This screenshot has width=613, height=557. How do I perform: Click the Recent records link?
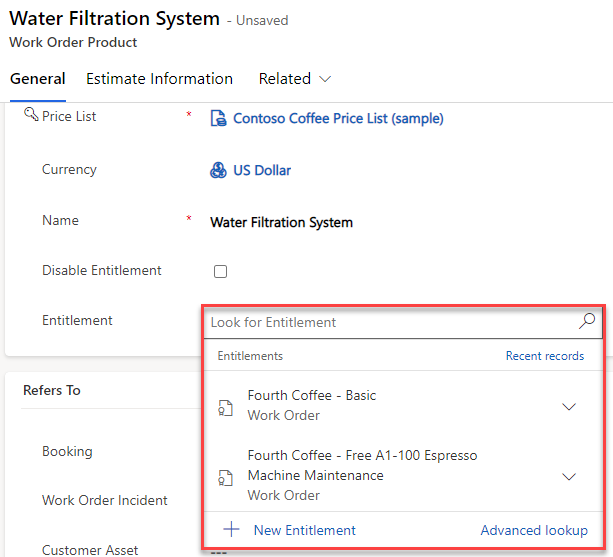tap(545, 356)
